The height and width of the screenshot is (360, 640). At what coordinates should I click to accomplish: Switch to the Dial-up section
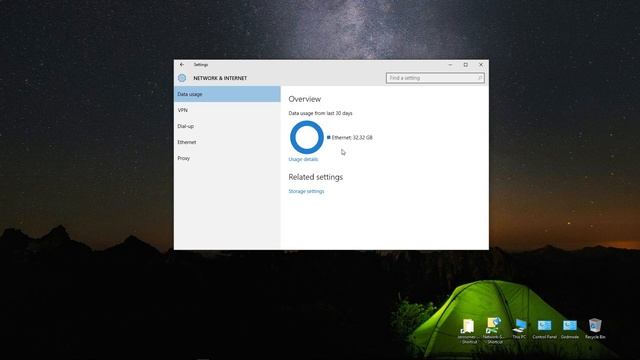[x=227, y=126]
